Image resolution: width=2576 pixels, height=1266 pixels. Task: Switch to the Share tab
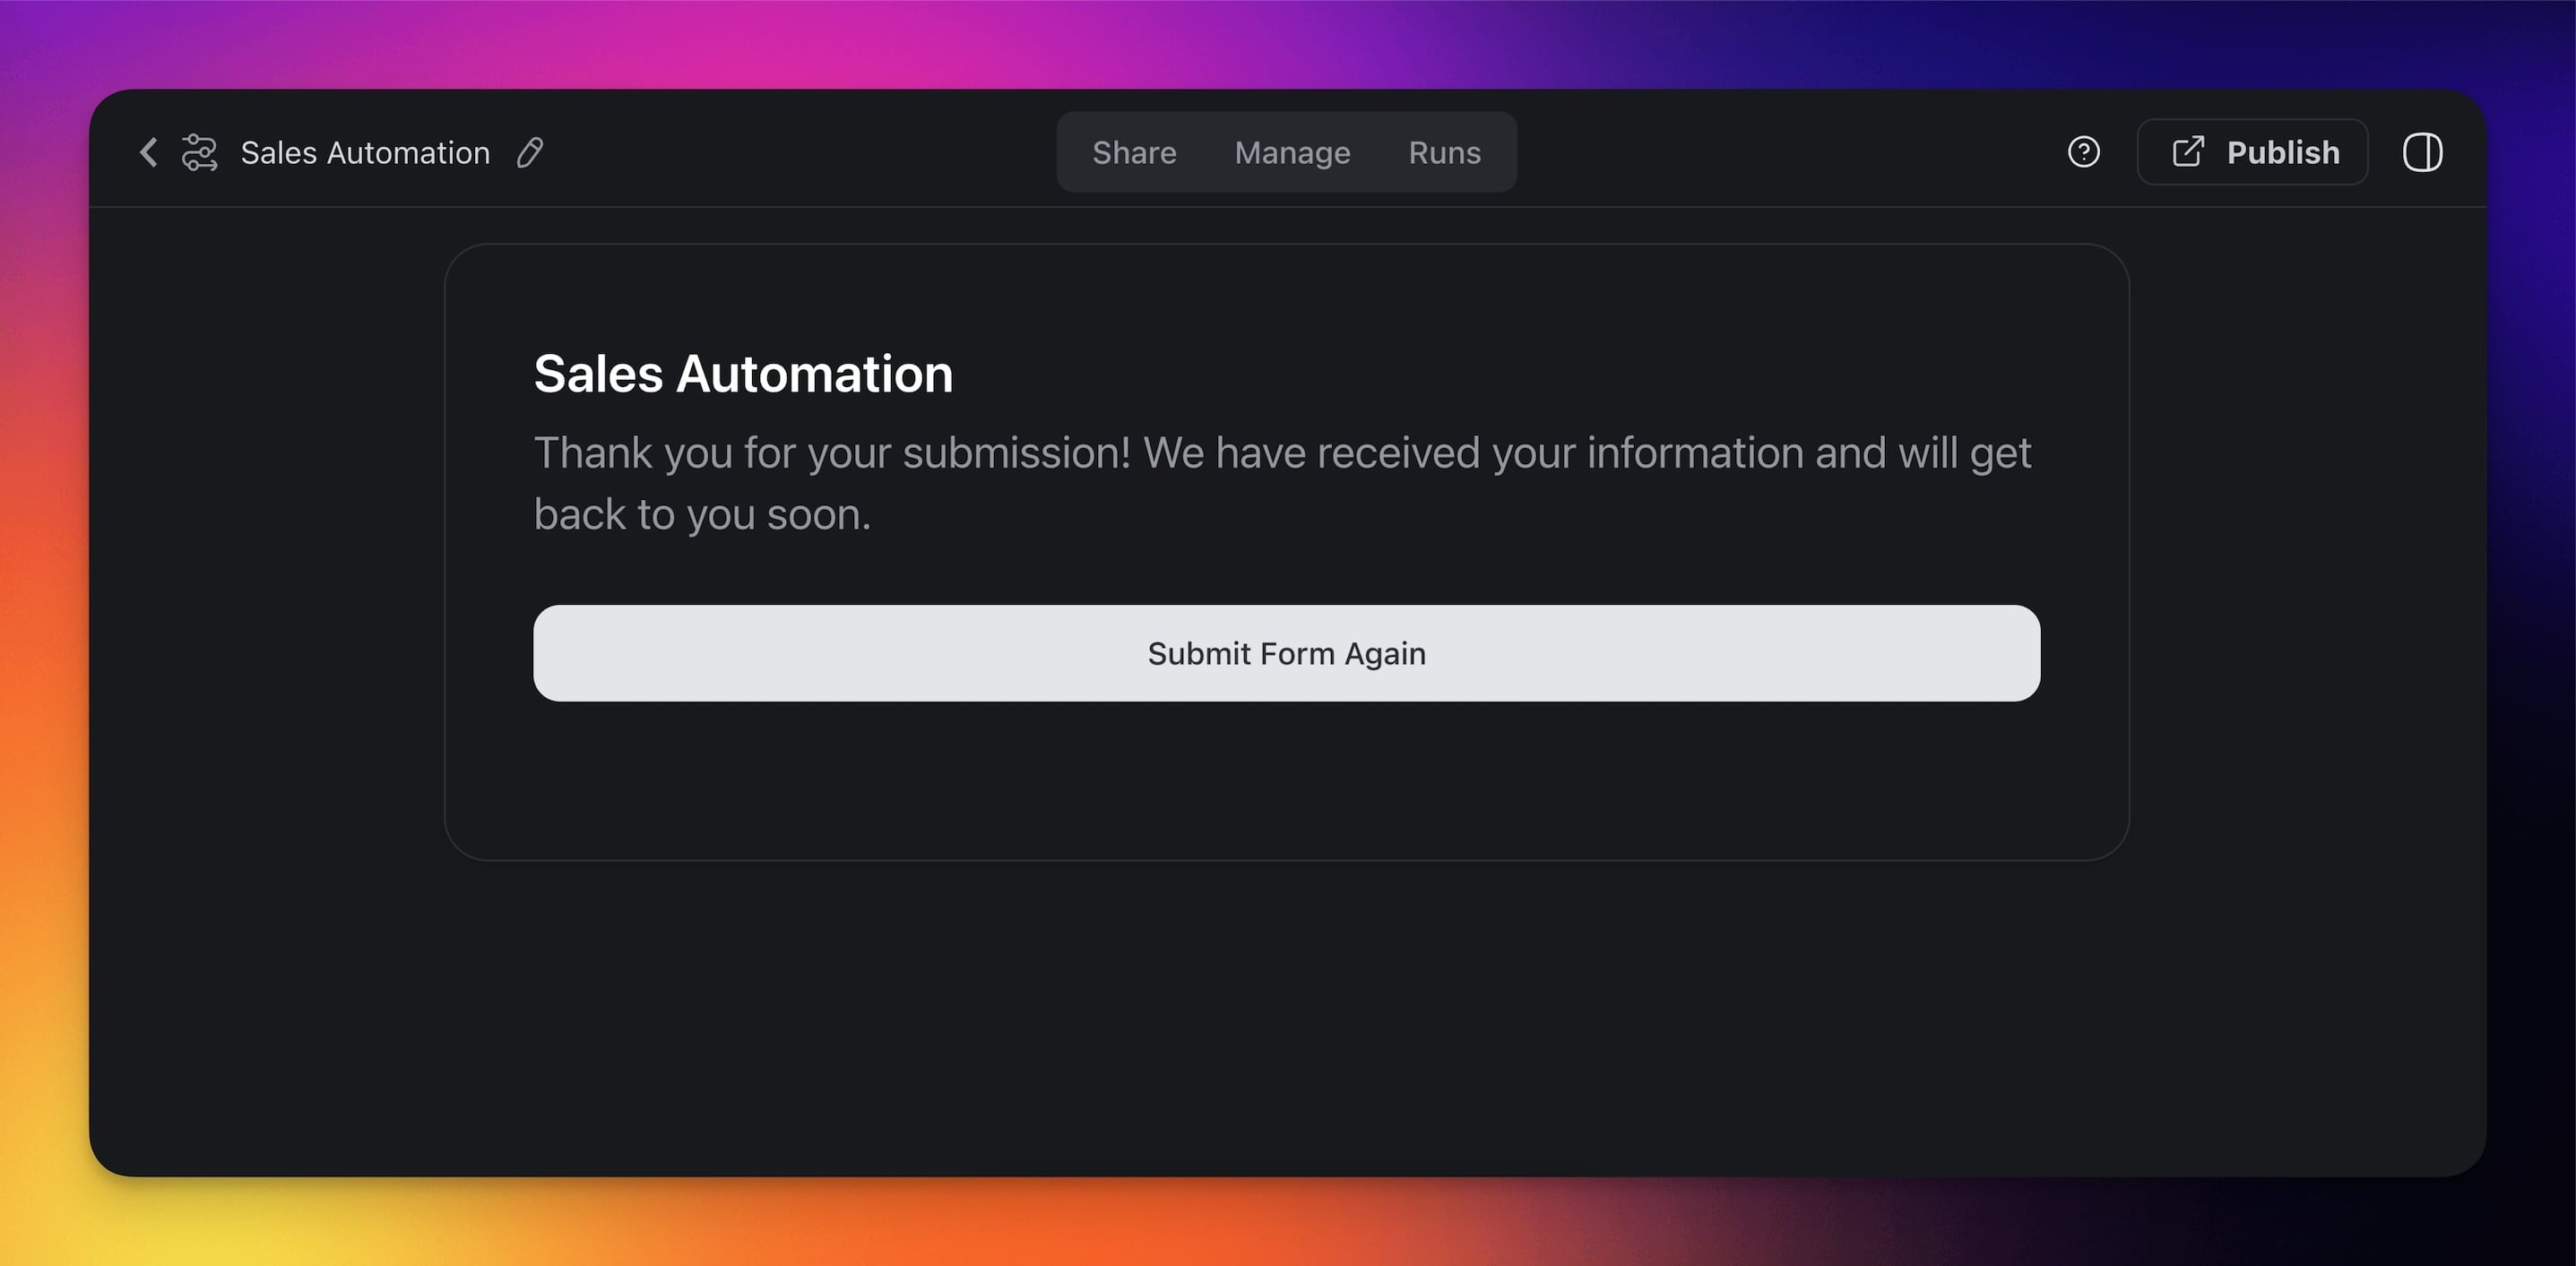tap(1133, 152)
